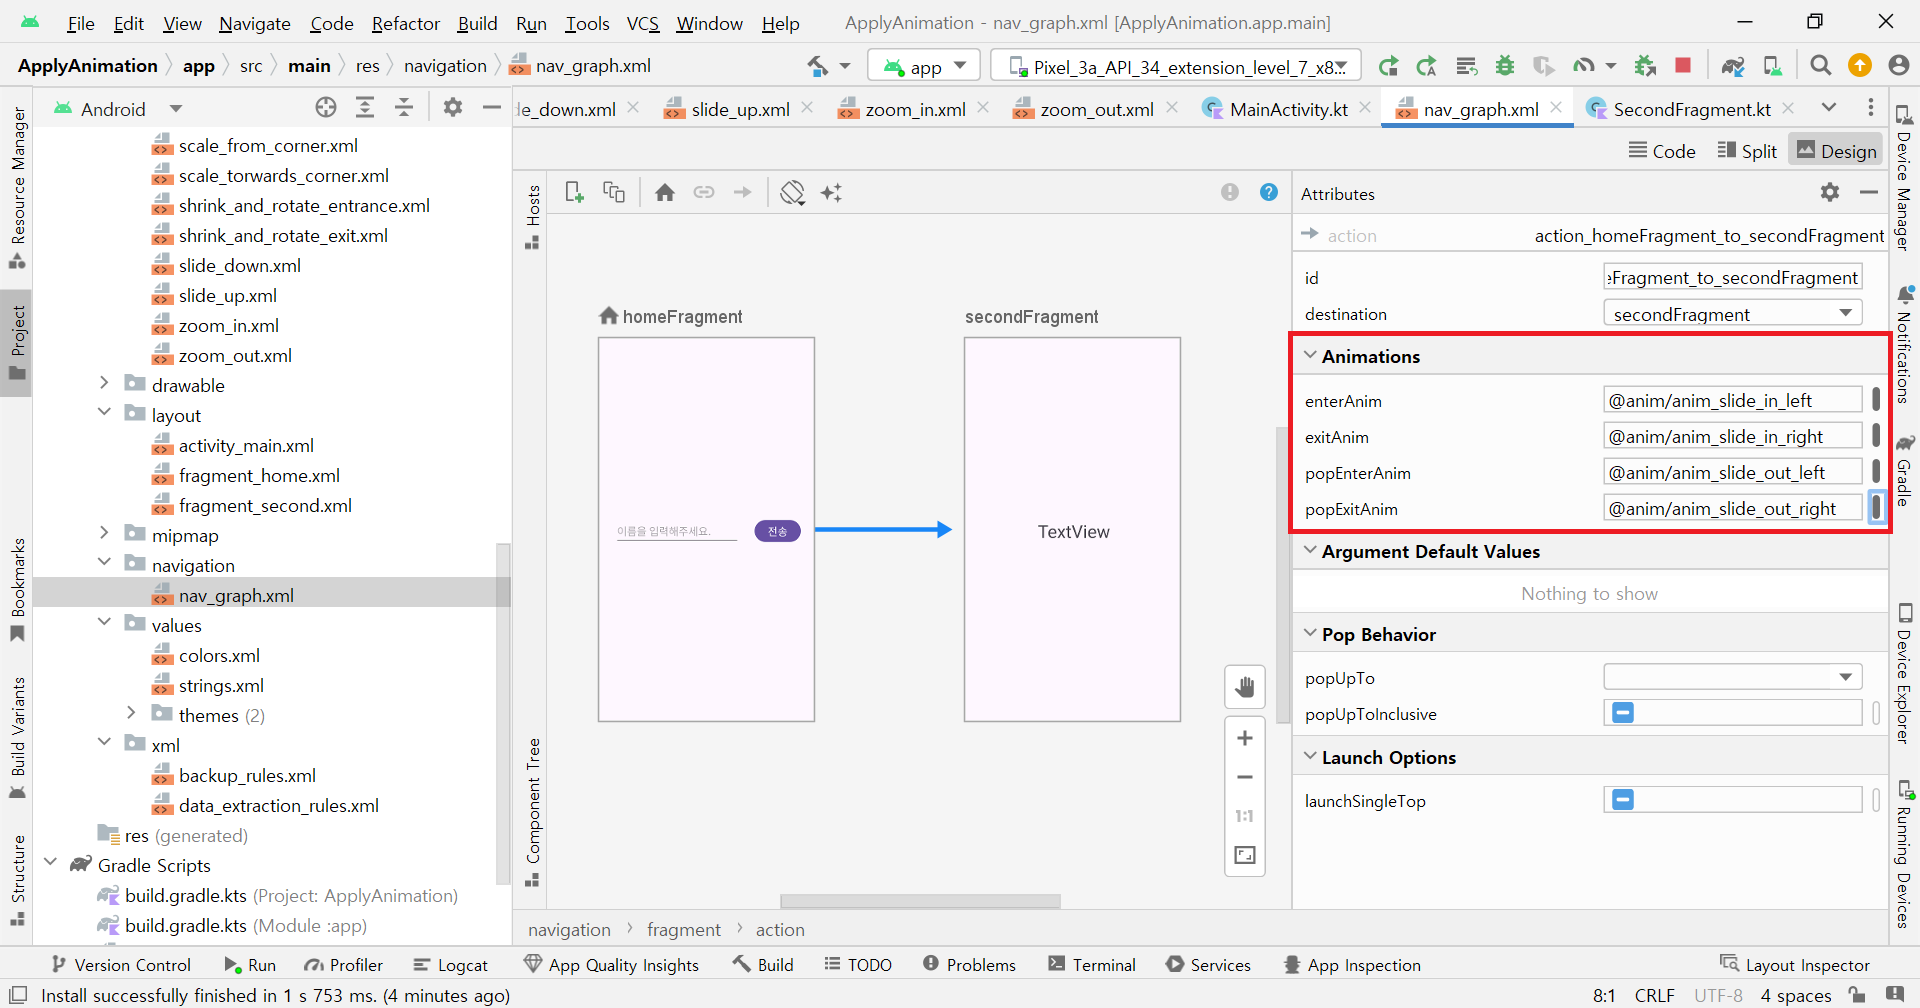Reset canvas zoom to 1:1
1920x1008 pixels.
[x=1245, y=816]
